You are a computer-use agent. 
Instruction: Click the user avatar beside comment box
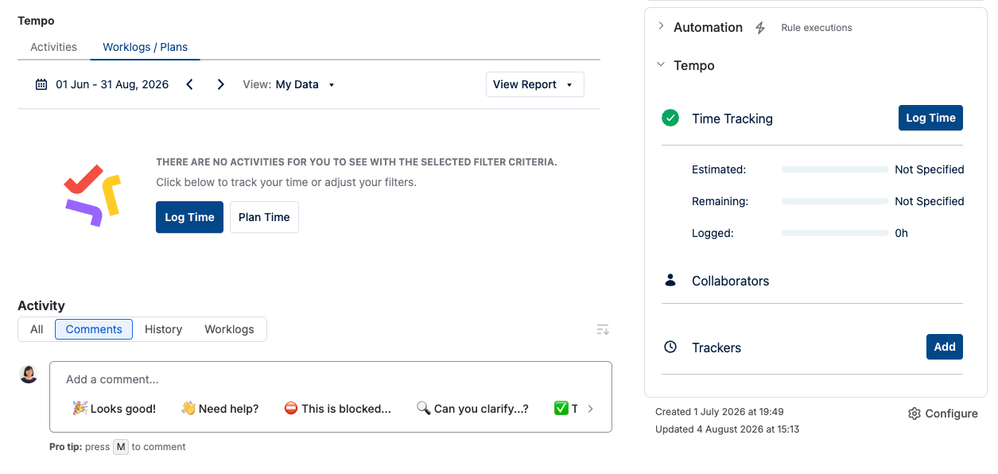29,374
